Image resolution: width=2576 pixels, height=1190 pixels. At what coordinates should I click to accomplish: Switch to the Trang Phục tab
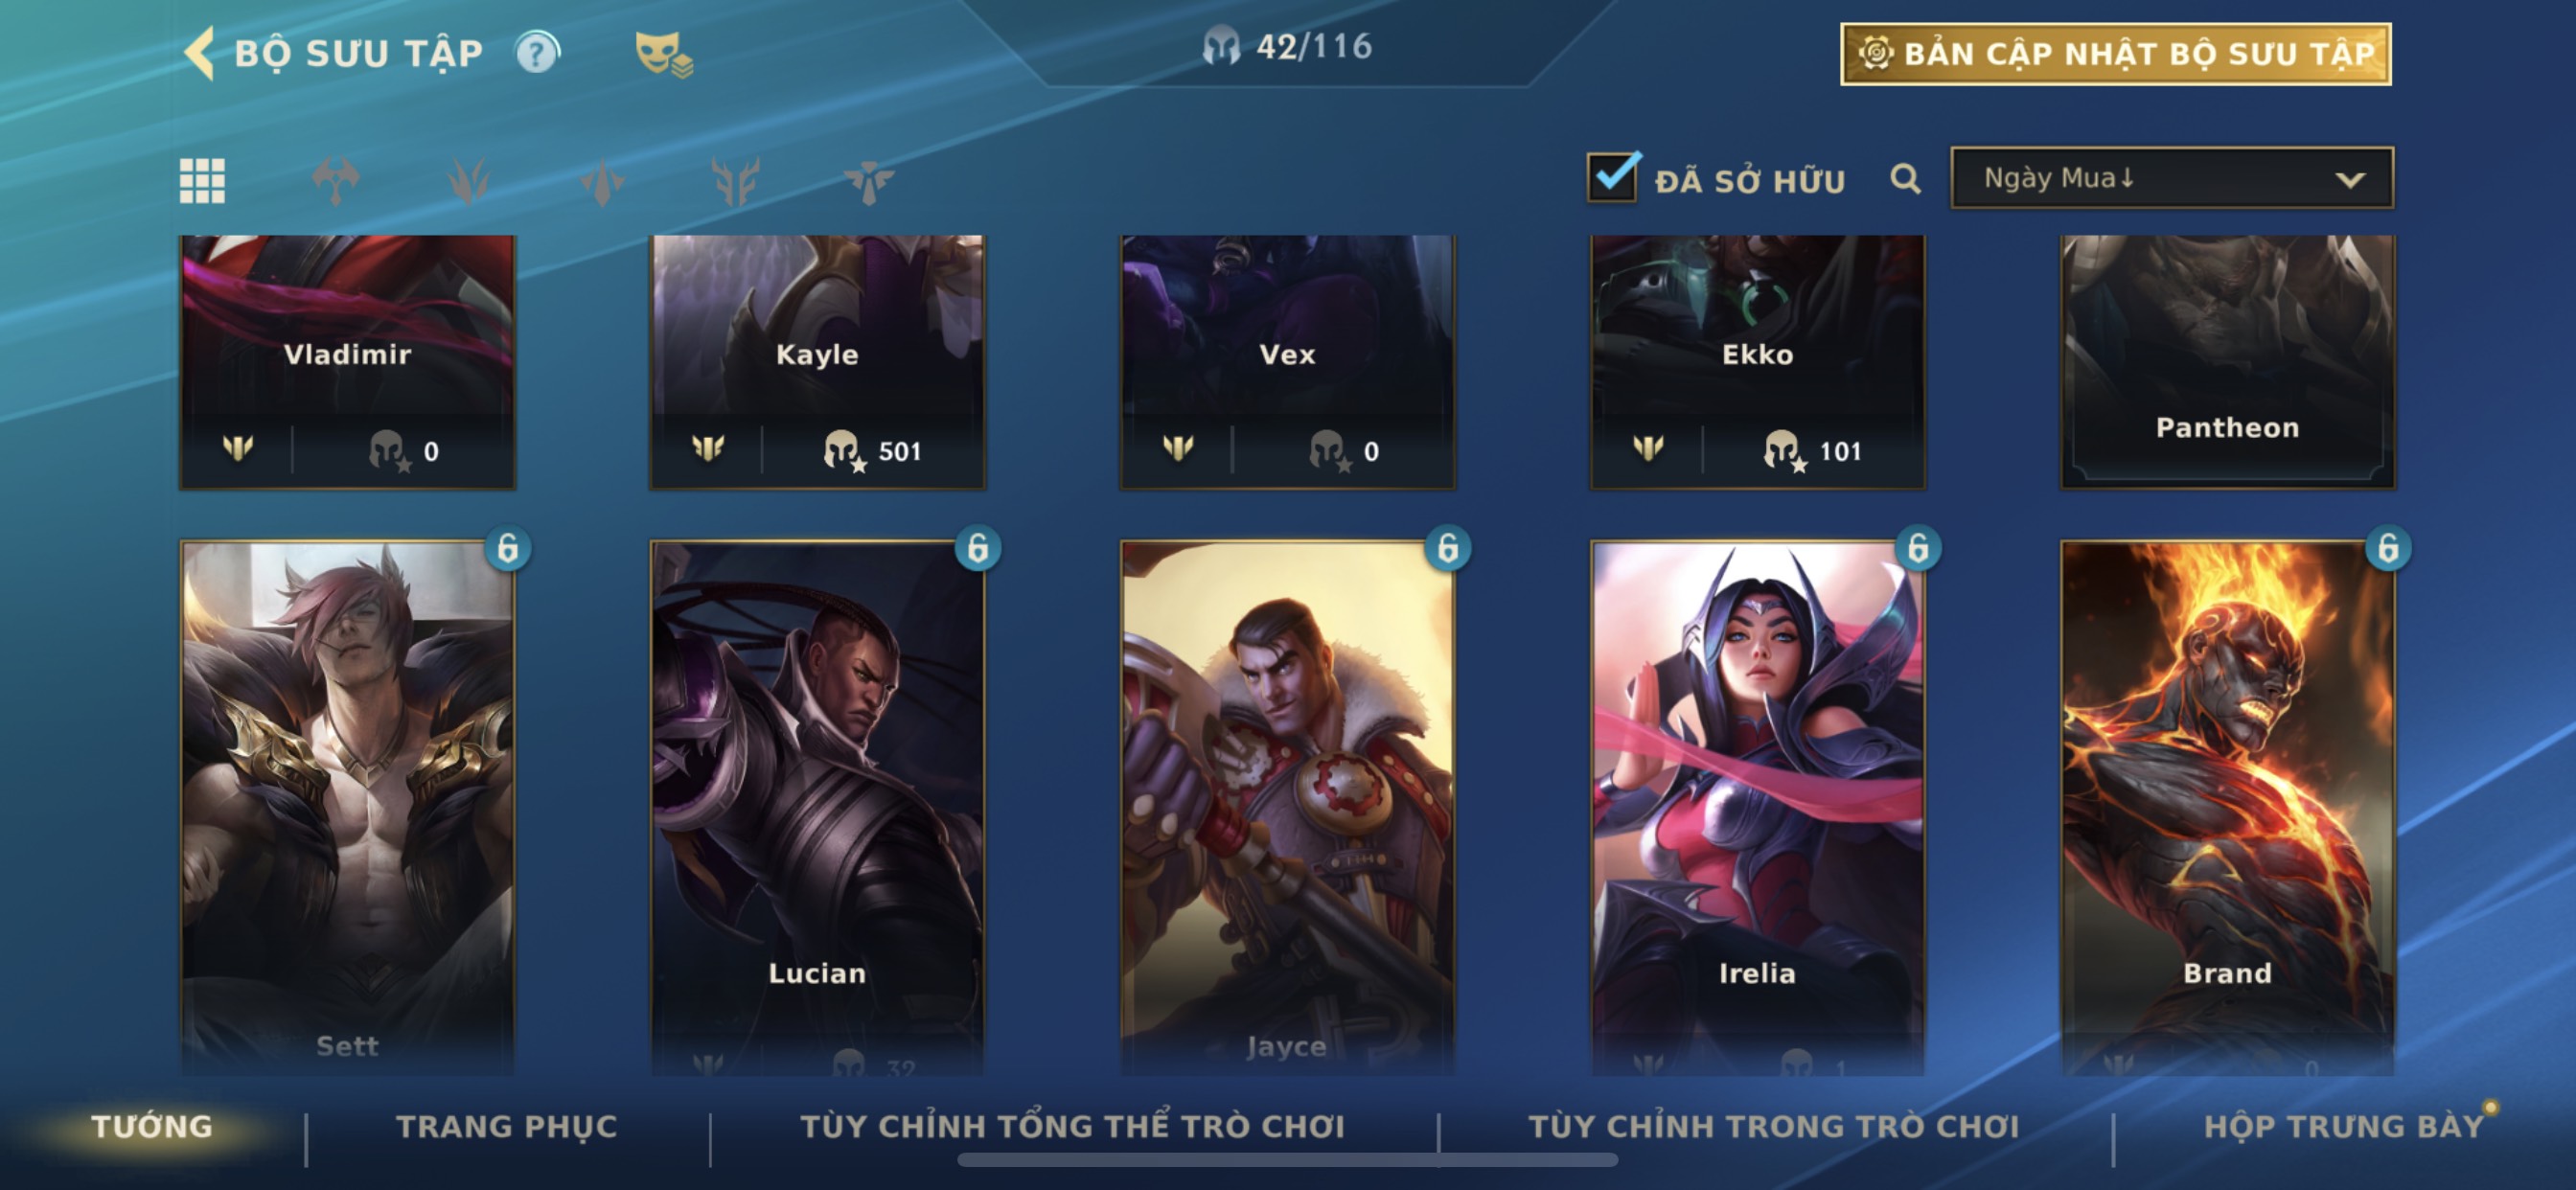point(507,1126)
